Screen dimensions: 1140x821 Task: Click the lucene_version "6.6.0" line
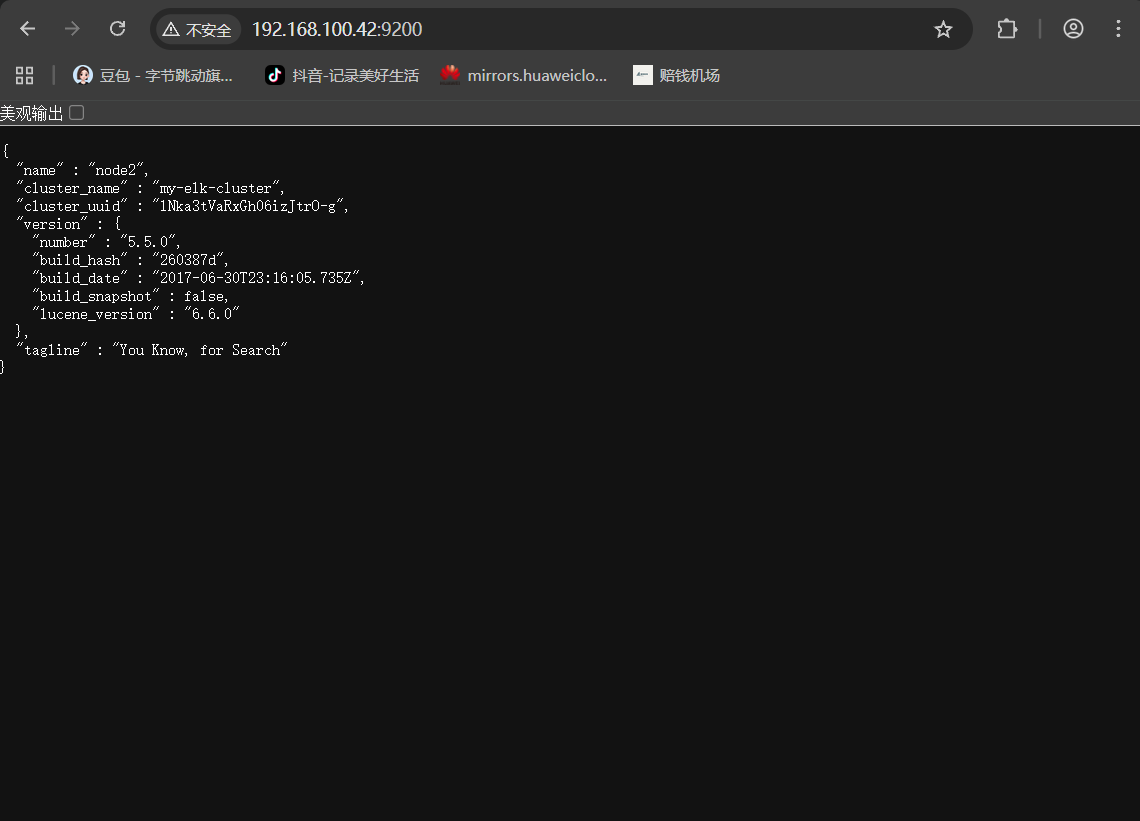[136, 314]
